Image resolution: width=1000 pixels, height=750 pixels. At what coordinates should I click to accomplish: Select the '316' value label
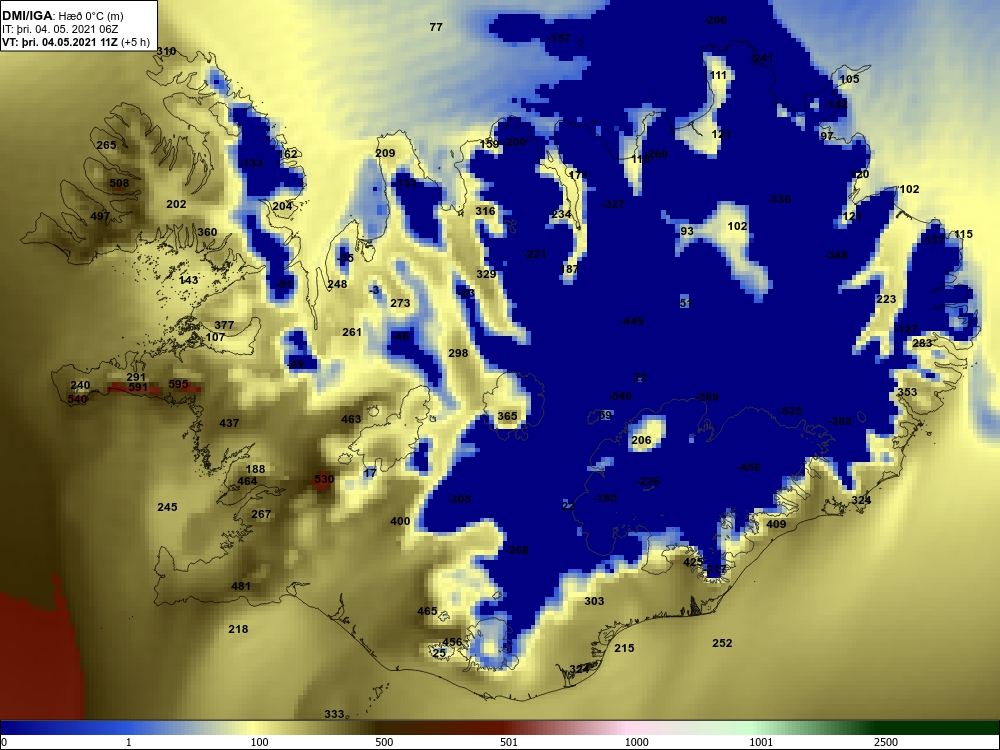(x=485, y=211)
